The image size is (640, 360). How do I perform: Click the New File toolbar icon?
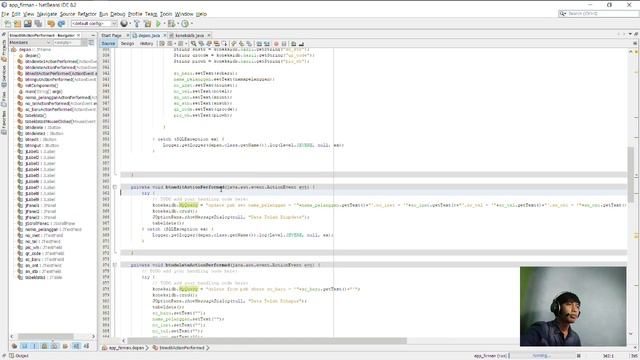pos(8,24)
